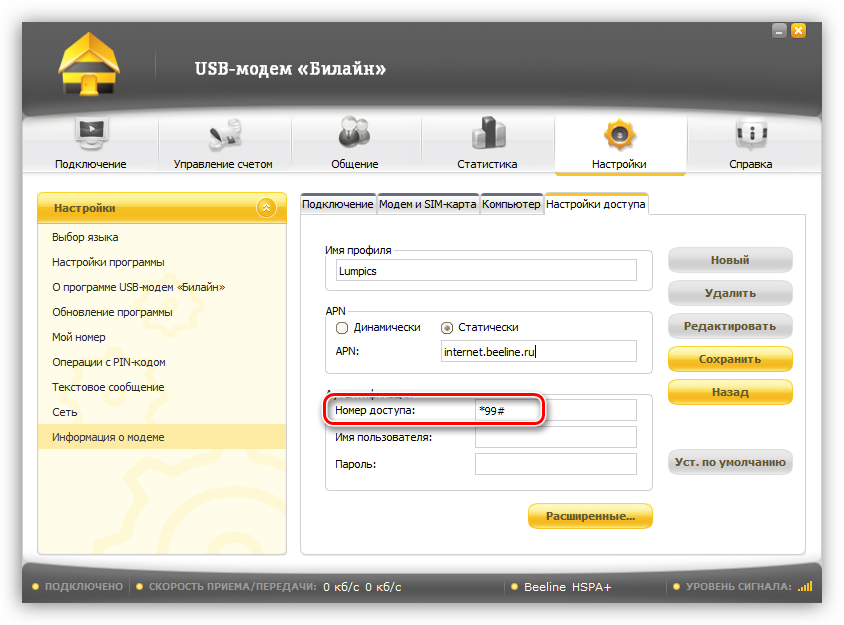Click the Имя пользователя input field
844x625 pixels.
coord(555,437)
